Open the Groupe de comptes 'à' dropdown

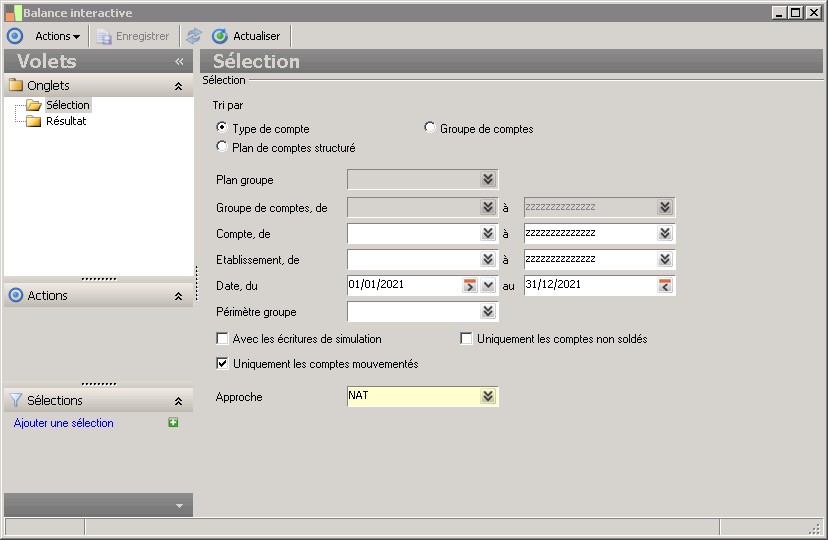665,207
